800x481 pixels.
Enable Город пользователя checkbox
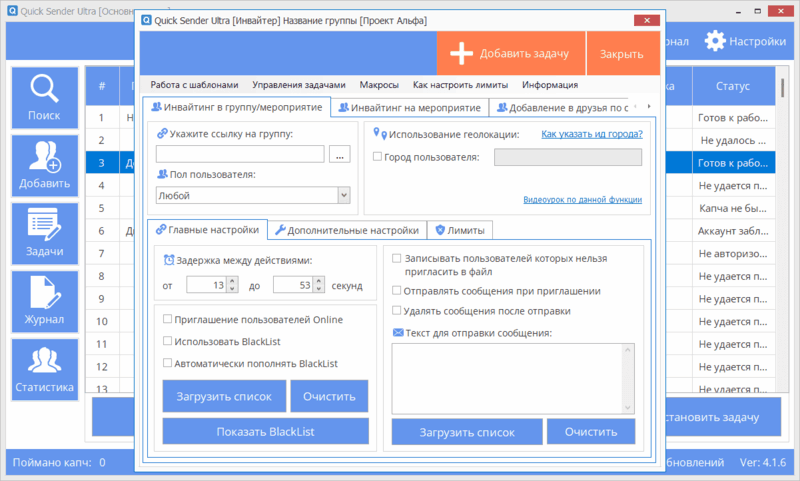378,157
